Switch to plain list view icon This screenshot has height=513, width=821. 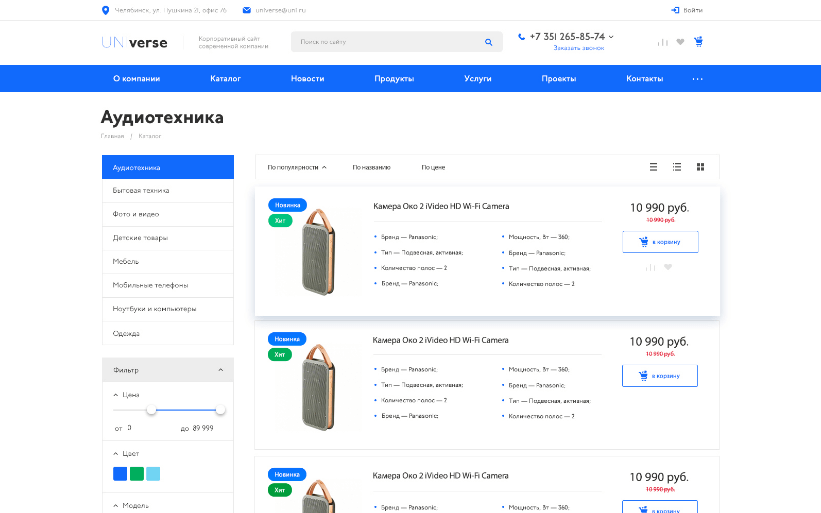[x=654, y=167]
